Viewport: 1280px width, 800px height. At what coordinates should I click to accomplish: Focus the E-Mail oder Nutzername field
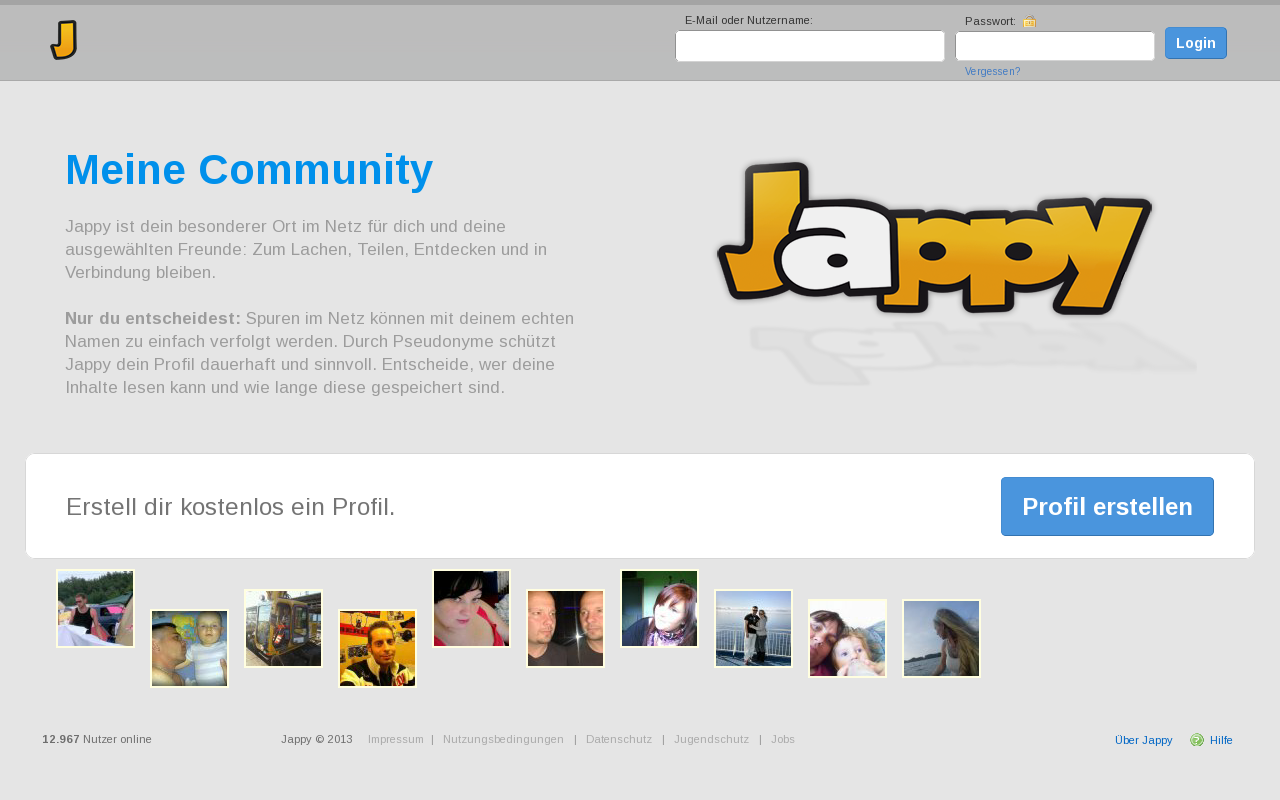pyautogui.click(x=810, y=46)
